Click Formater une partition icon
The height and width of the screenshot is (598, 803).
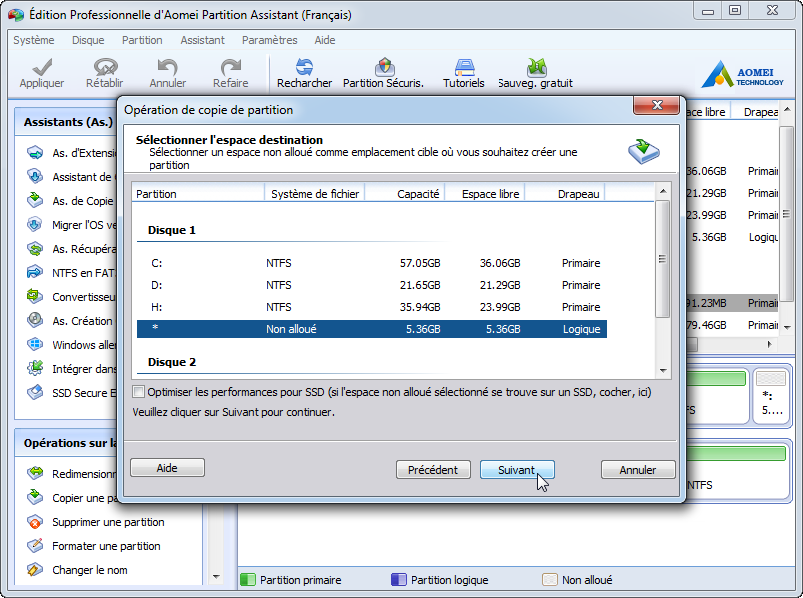(35, 546)
